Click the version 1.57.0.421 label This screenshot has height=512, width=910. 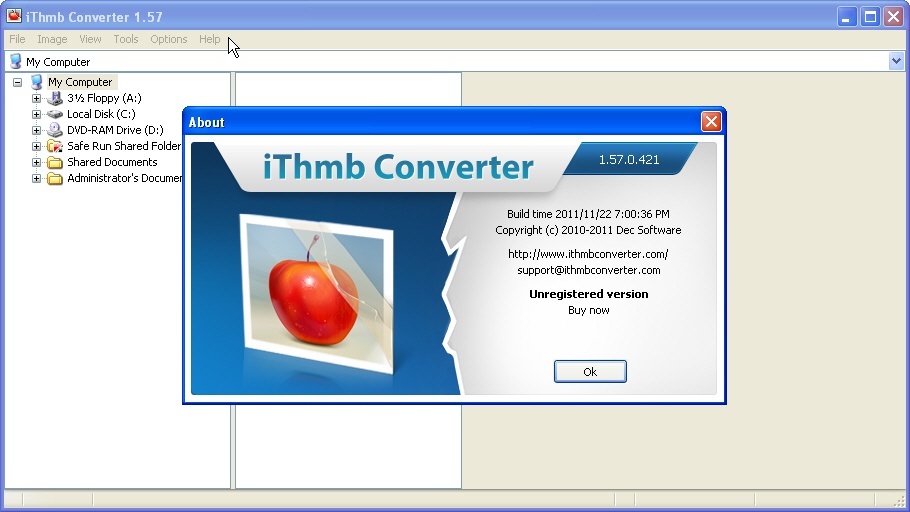coord(629,160)
